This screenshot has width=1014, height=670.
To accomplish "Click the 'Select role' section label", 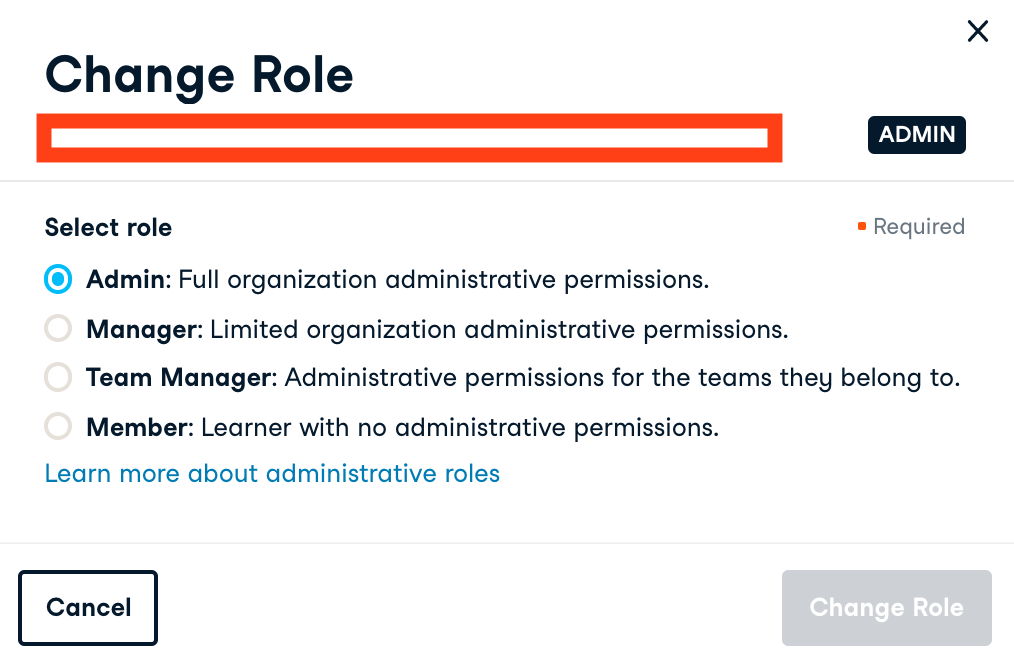I will click(x=108, y=228).
